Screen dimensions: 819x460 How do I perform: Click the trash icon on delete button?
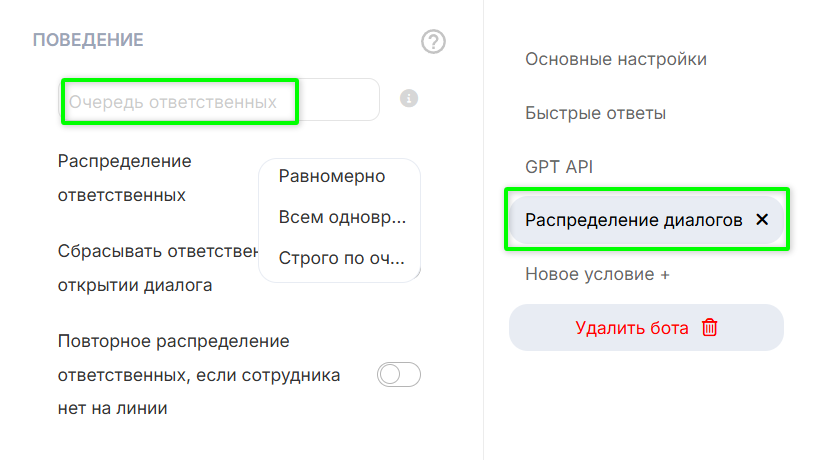710,327
